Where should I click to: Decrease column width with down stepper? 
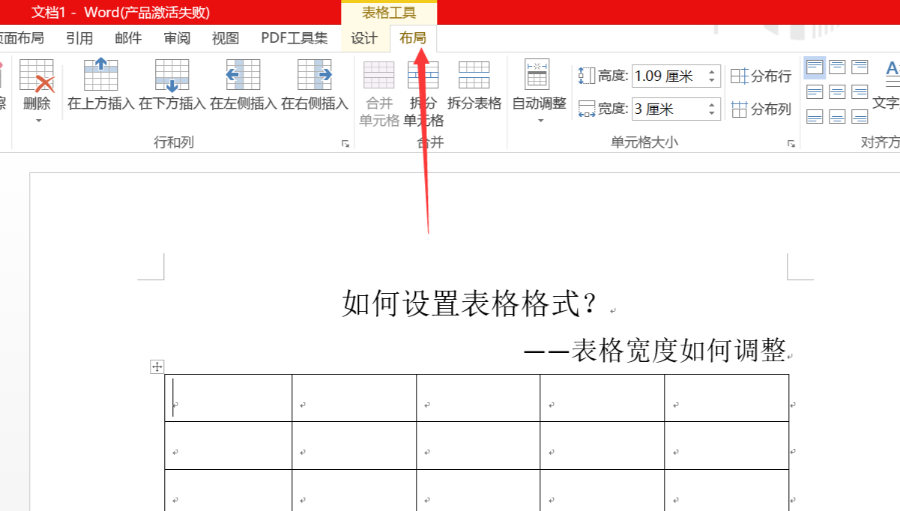pyautogui.click(x=712, y=114)
